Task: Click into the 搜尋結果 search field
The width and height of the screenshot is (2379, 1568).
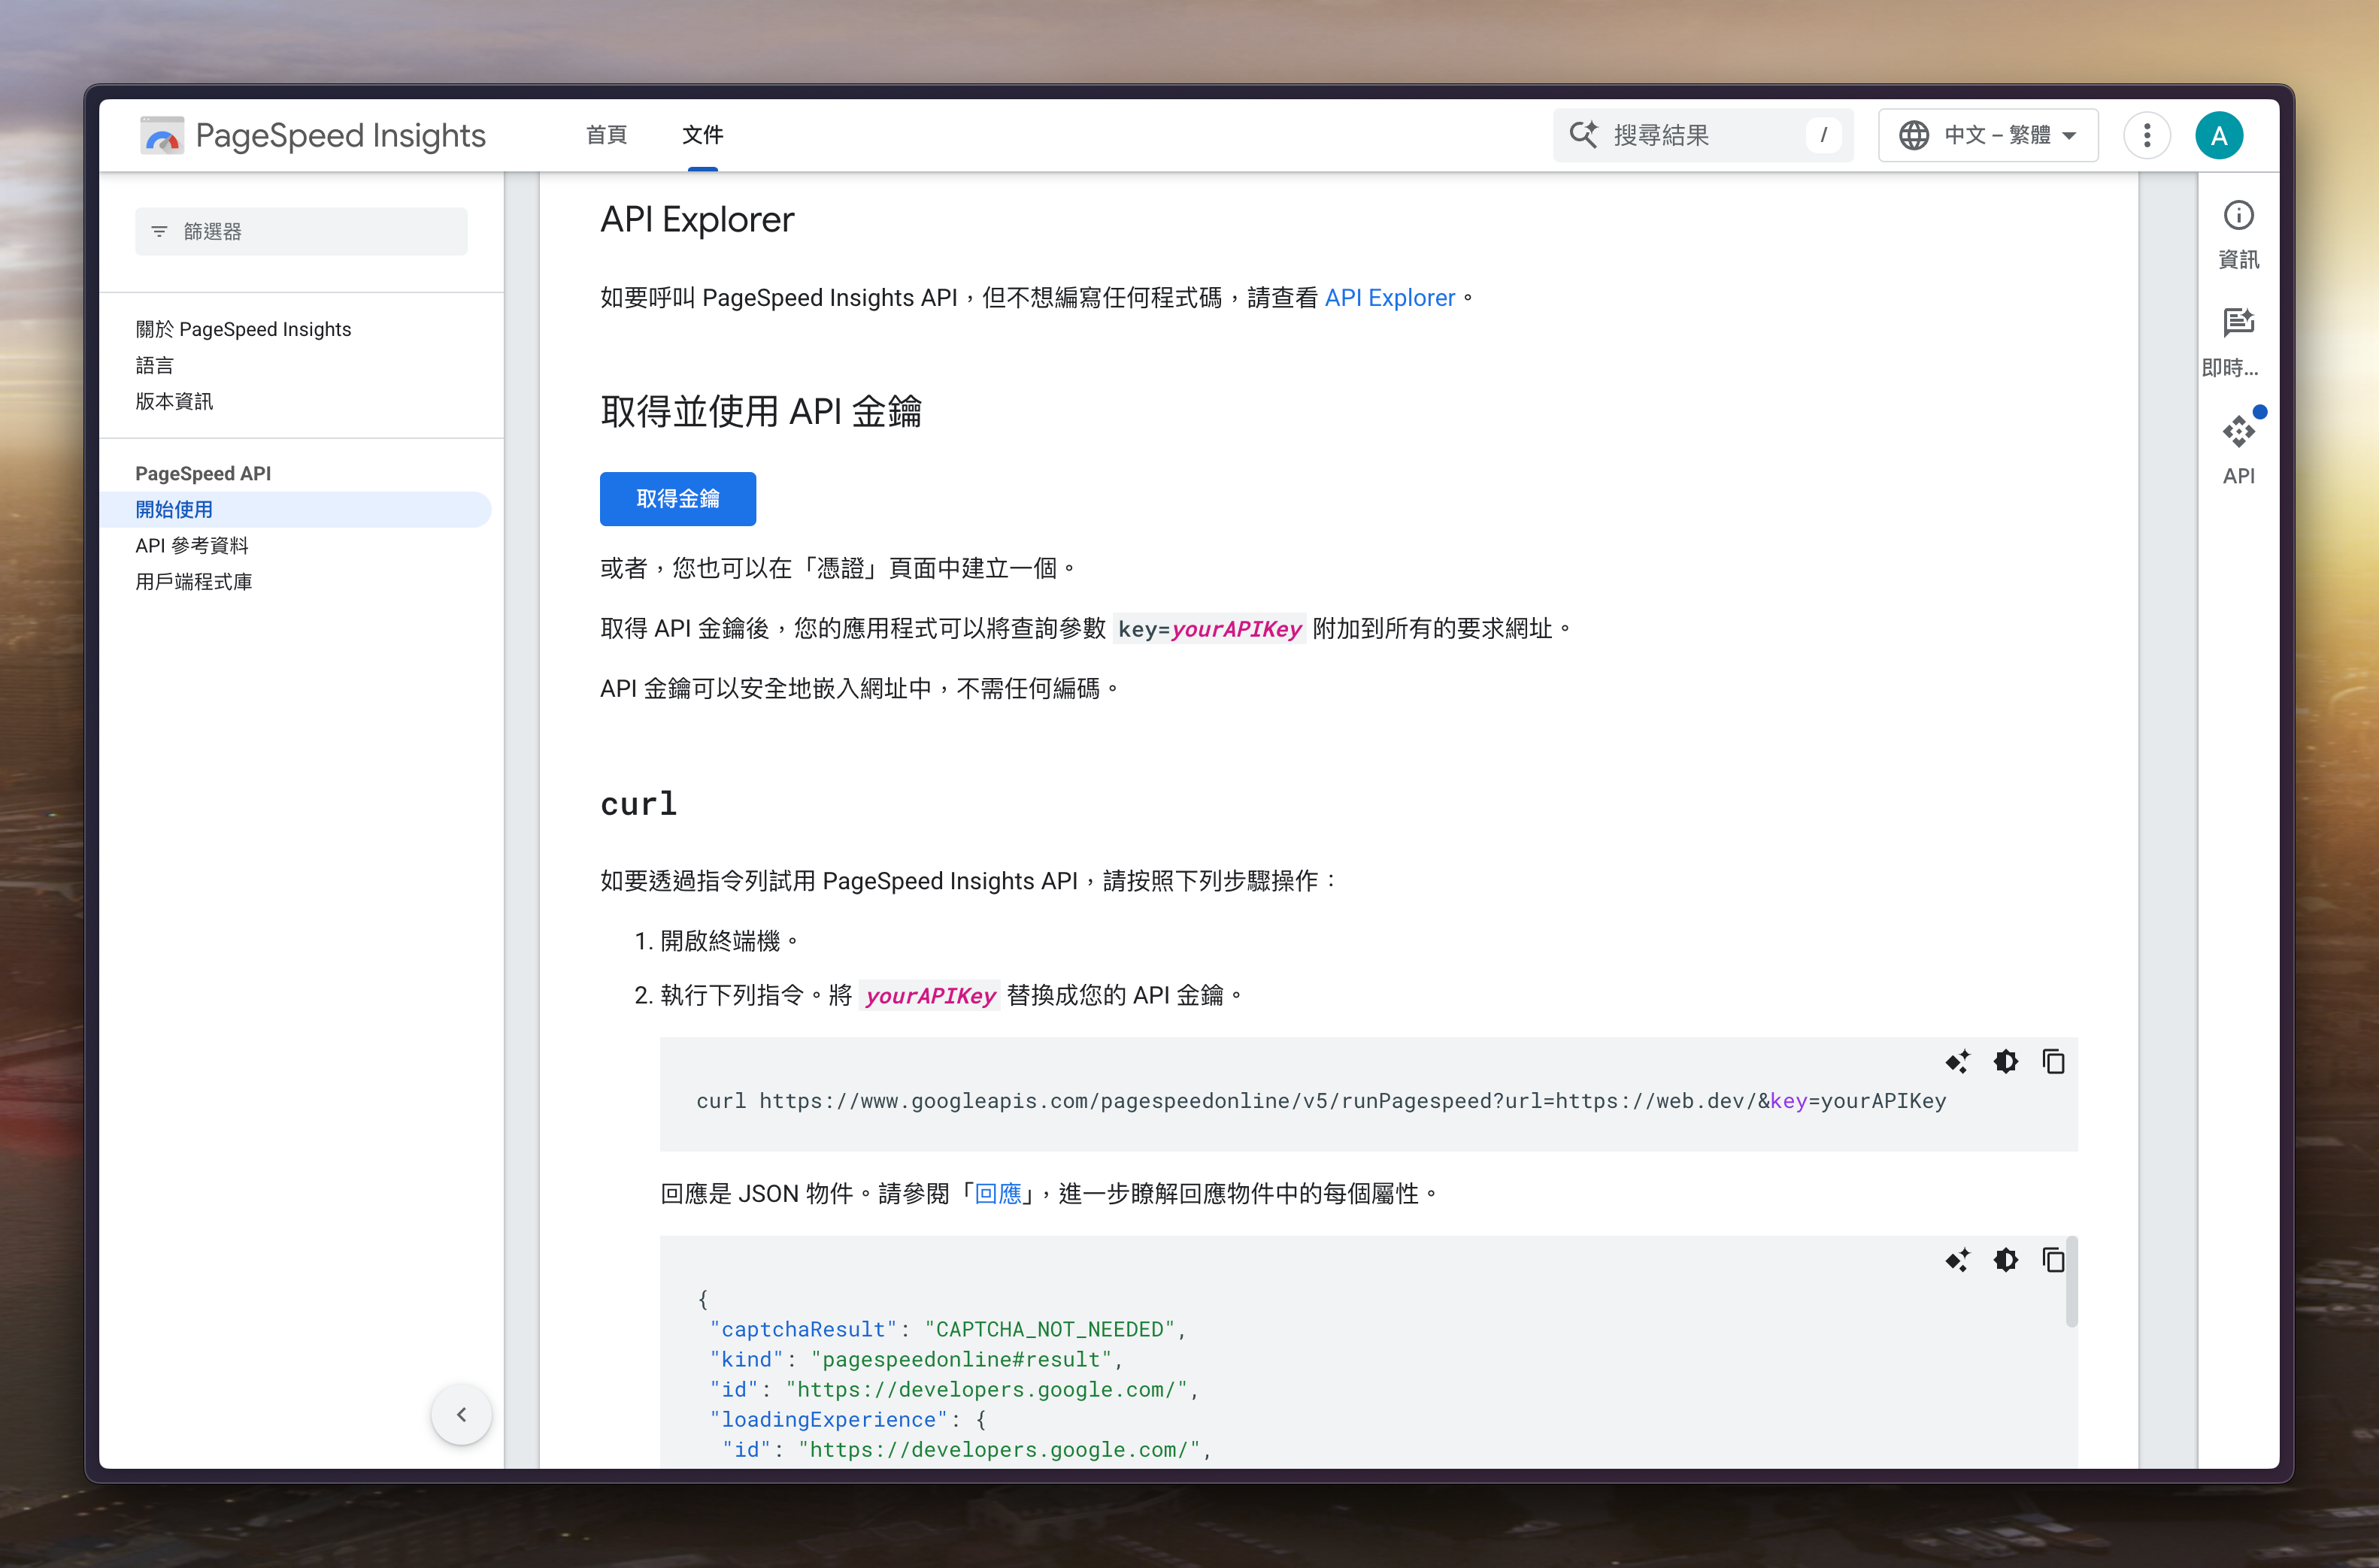Action: 1702,135
